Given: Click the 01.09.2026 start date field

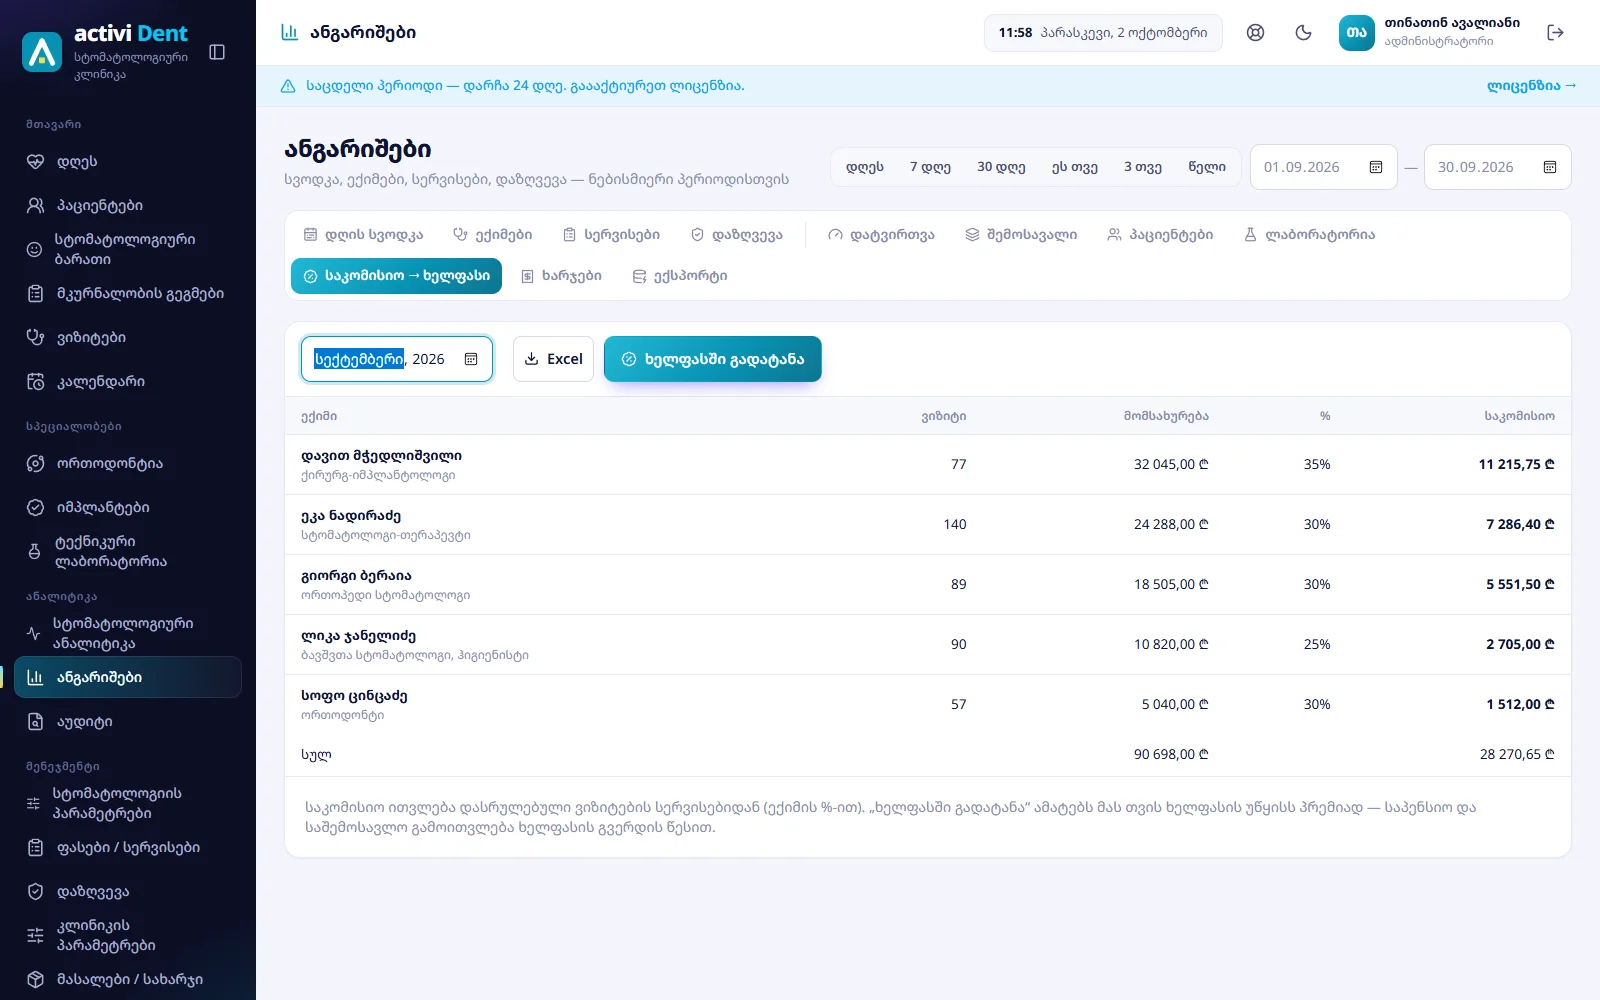Looking at the screenshot, I should click(1323, 167).
